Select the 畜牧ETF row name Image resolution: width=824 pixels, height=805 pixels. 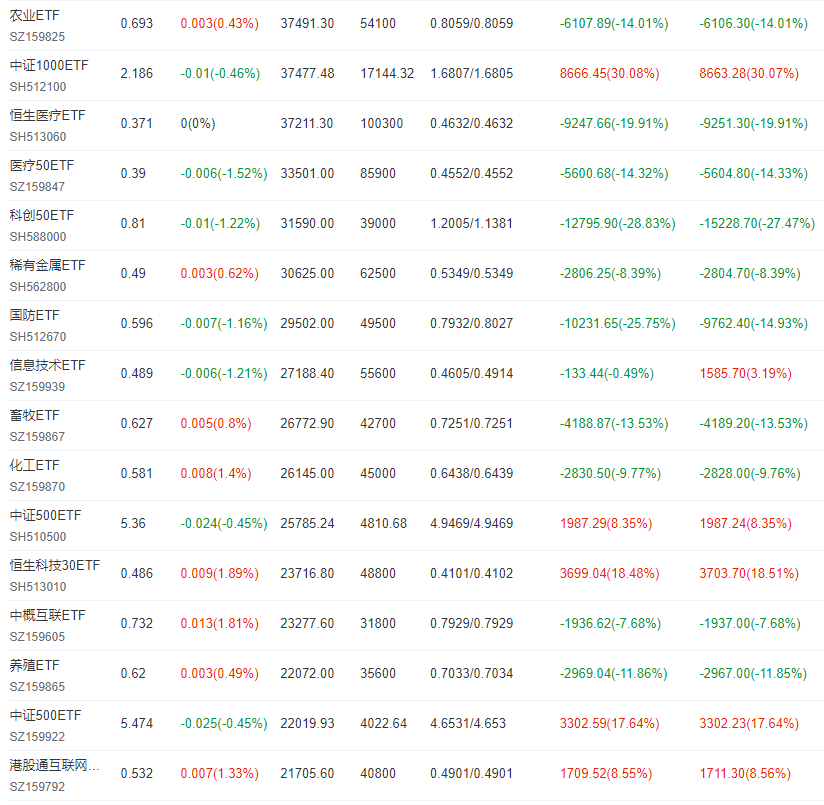click(x=35, y=416)
